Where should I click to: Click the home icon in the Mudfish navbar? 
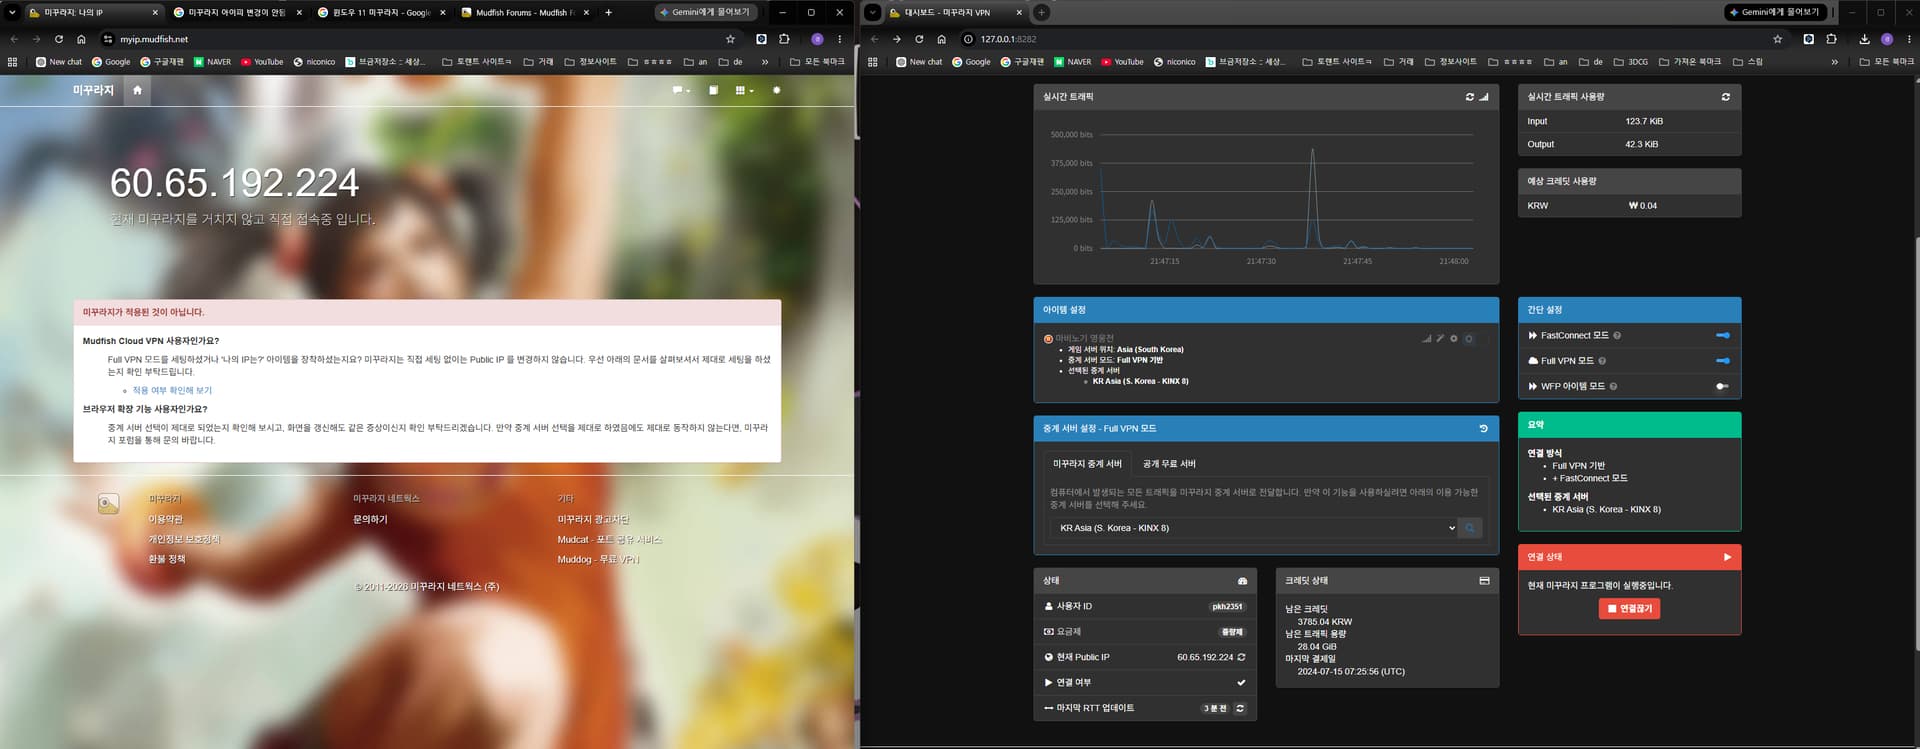point(137,90)
